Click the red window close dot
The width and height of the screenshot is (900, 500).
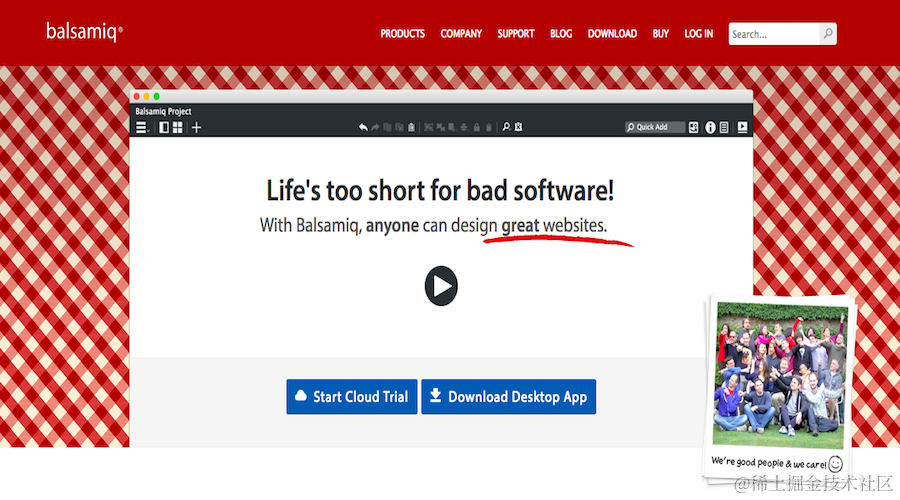(137, 96)
